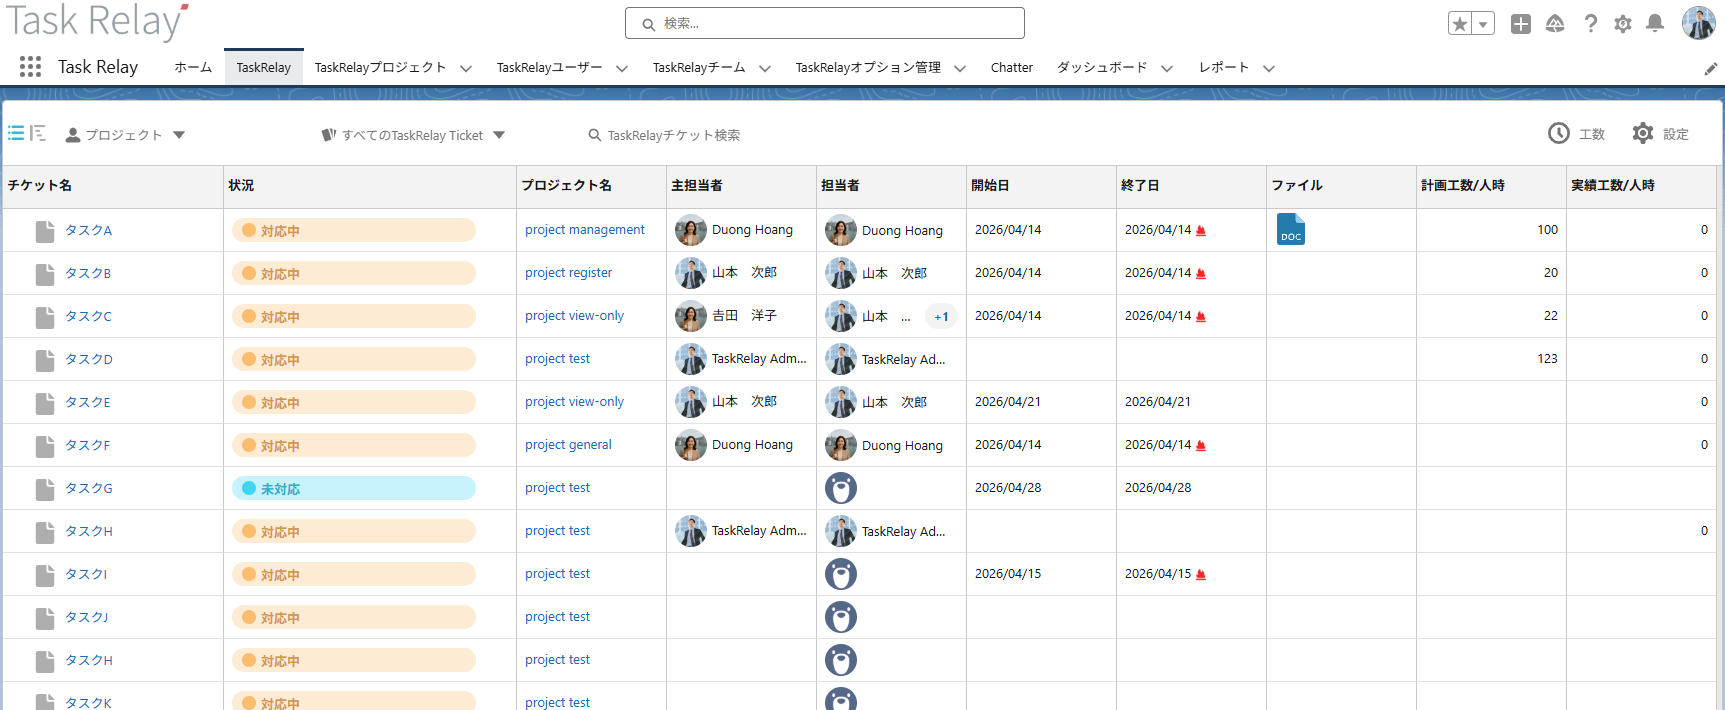Open the favorites list dropdown arrow

(x=1483, y=24)
